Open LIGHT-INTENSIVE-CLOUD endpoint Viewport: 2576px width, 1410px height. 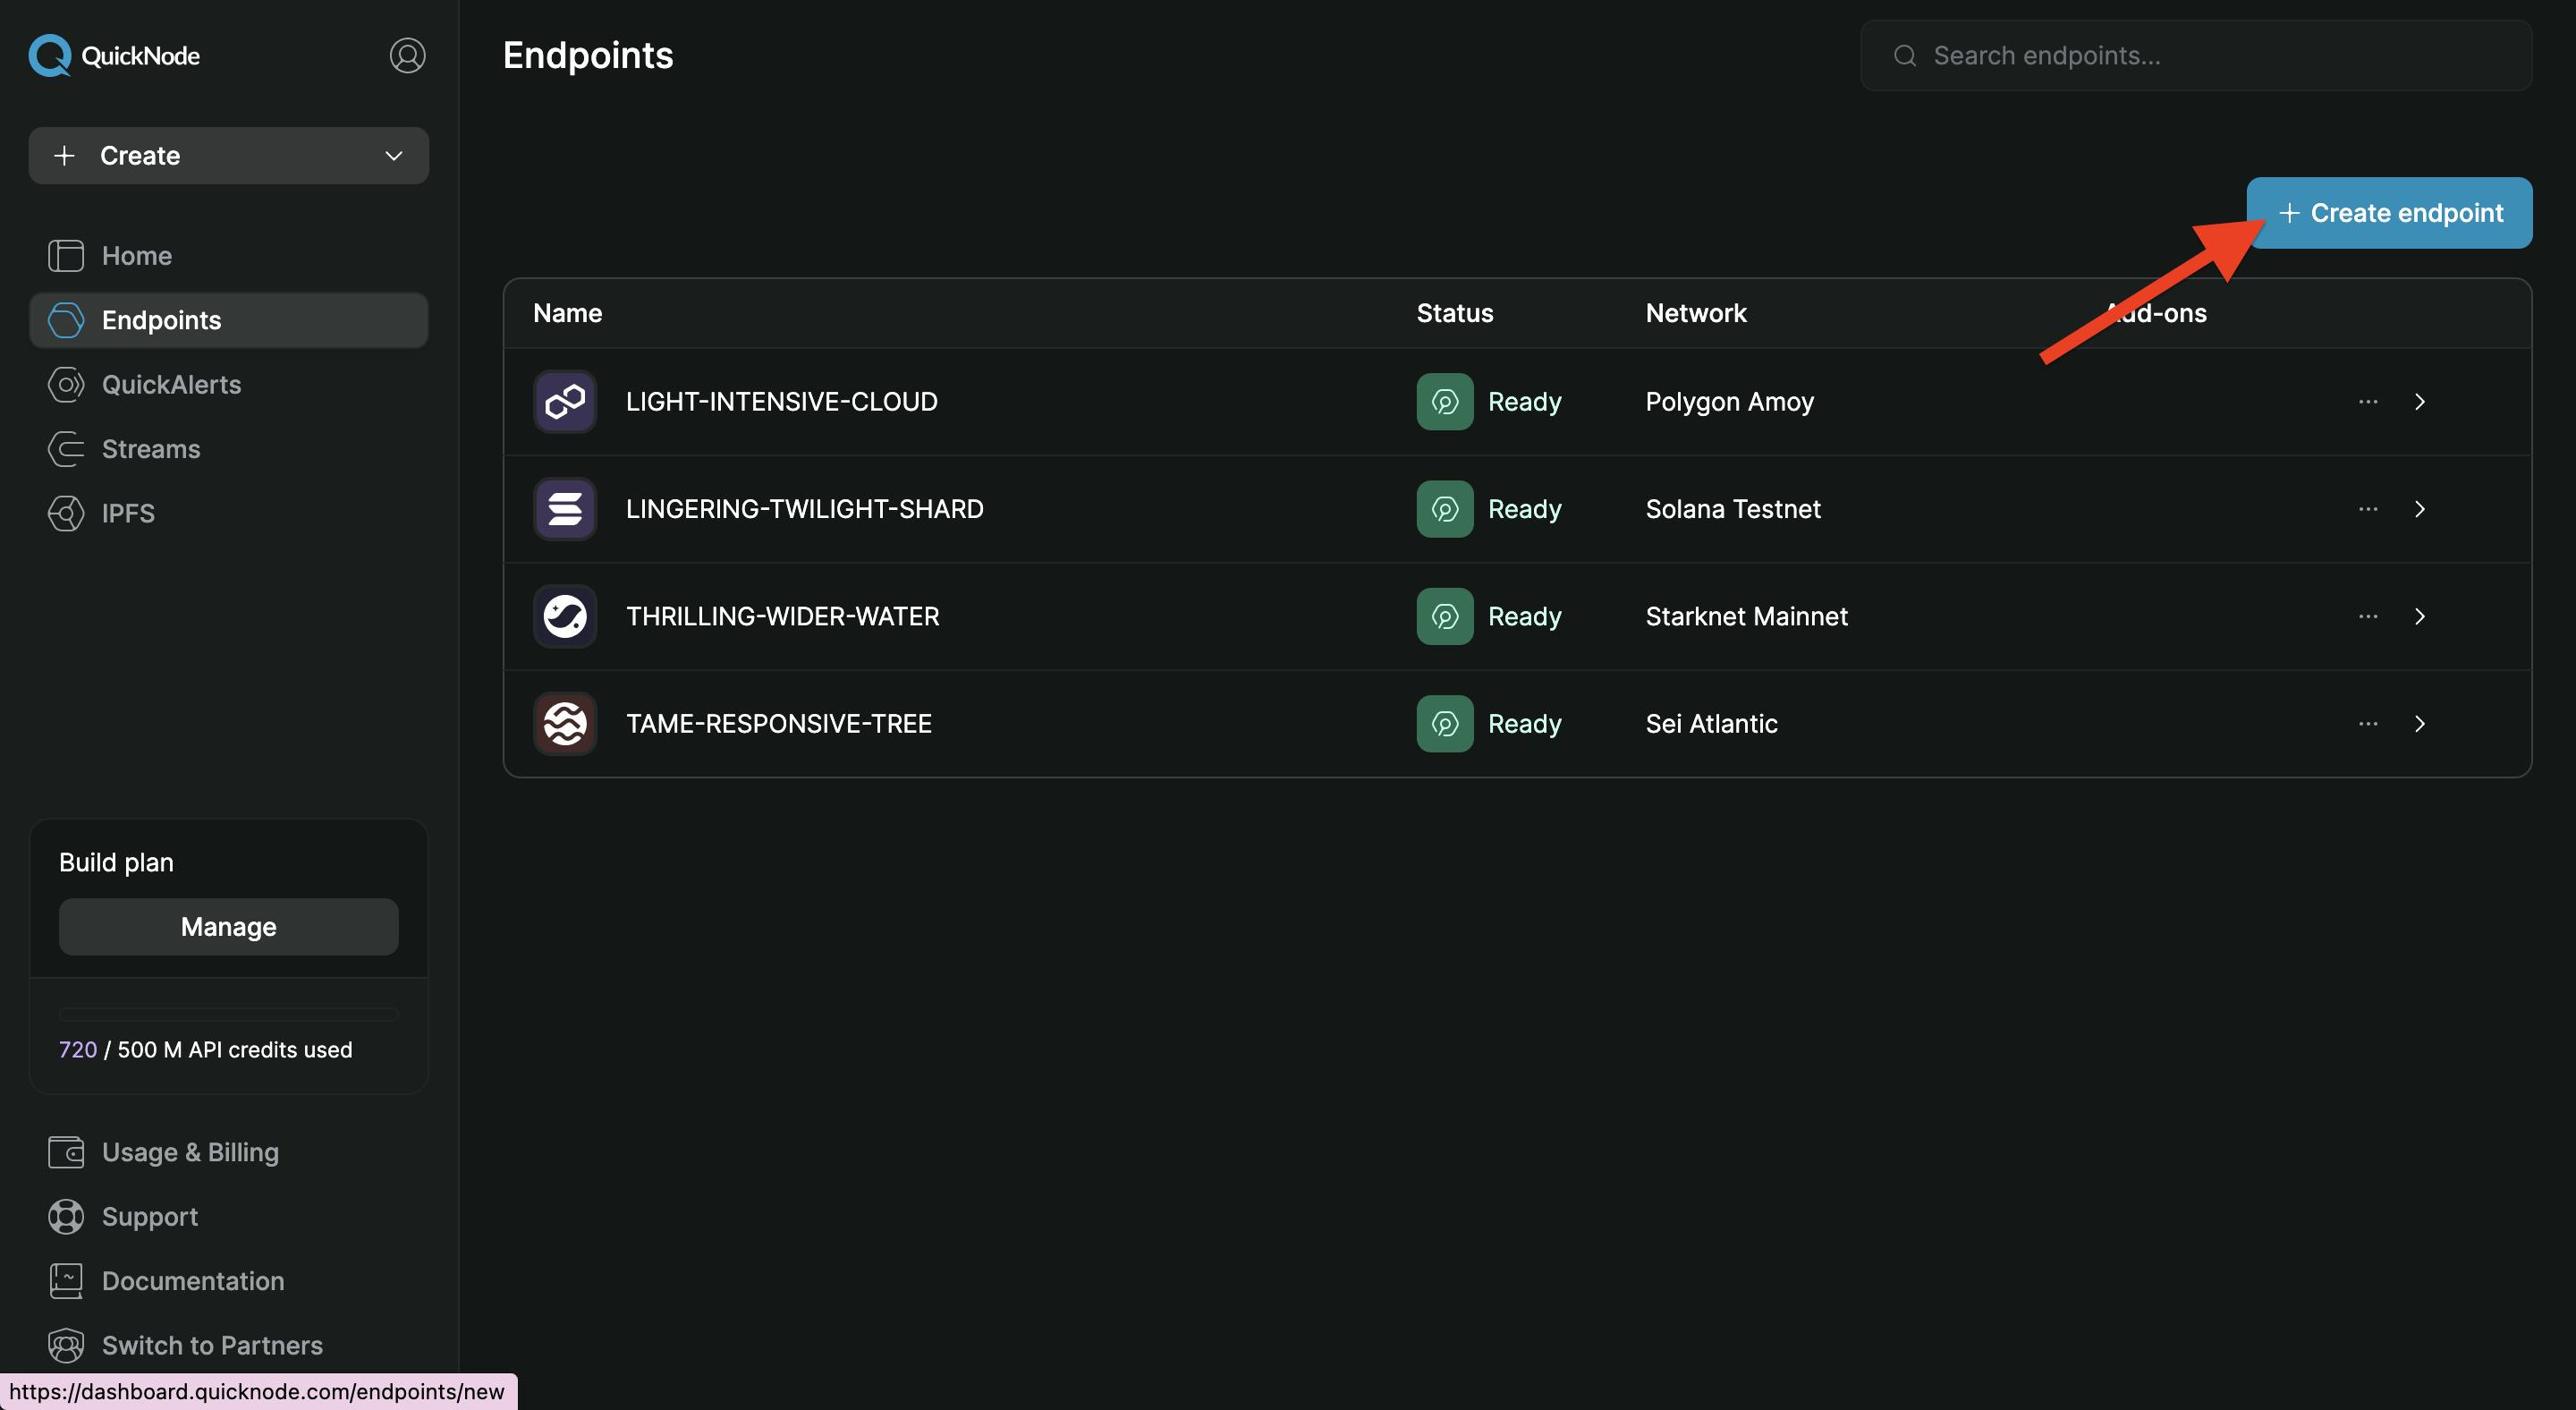pyautogui.click(x=782, y=402)
